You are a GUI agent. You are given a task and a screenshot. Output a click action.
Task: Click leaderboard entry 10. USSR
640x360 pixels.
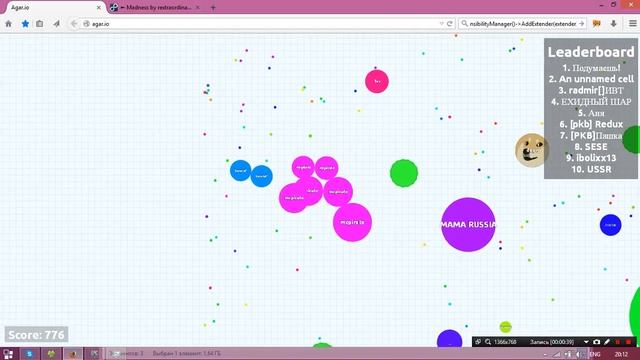[x=591, y=169]
